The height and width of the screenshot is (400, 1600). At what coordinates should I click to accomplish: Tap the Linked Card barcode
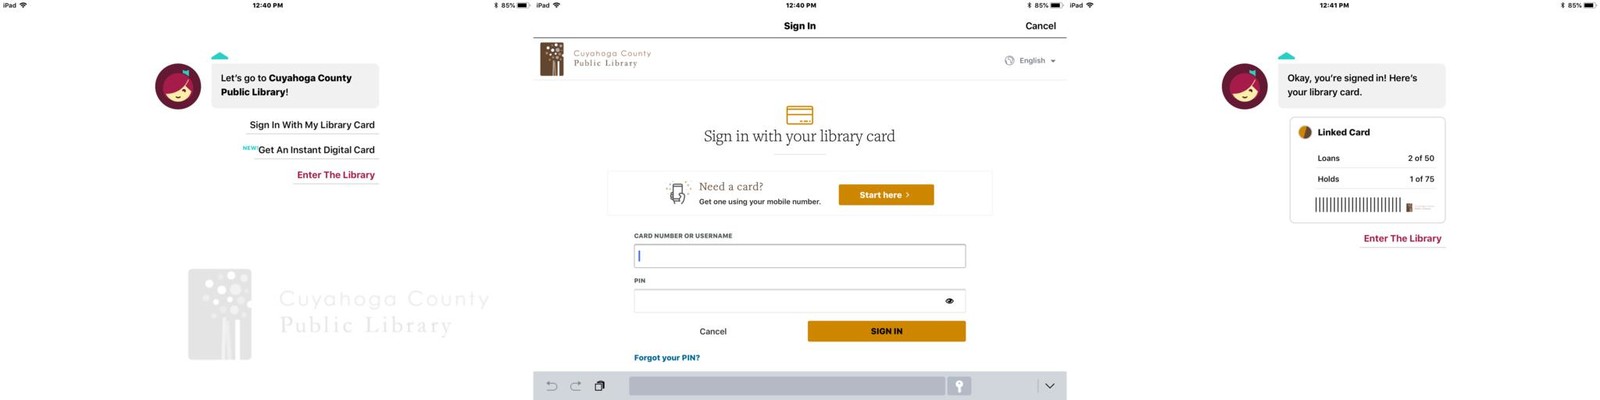coord(1358,205)
